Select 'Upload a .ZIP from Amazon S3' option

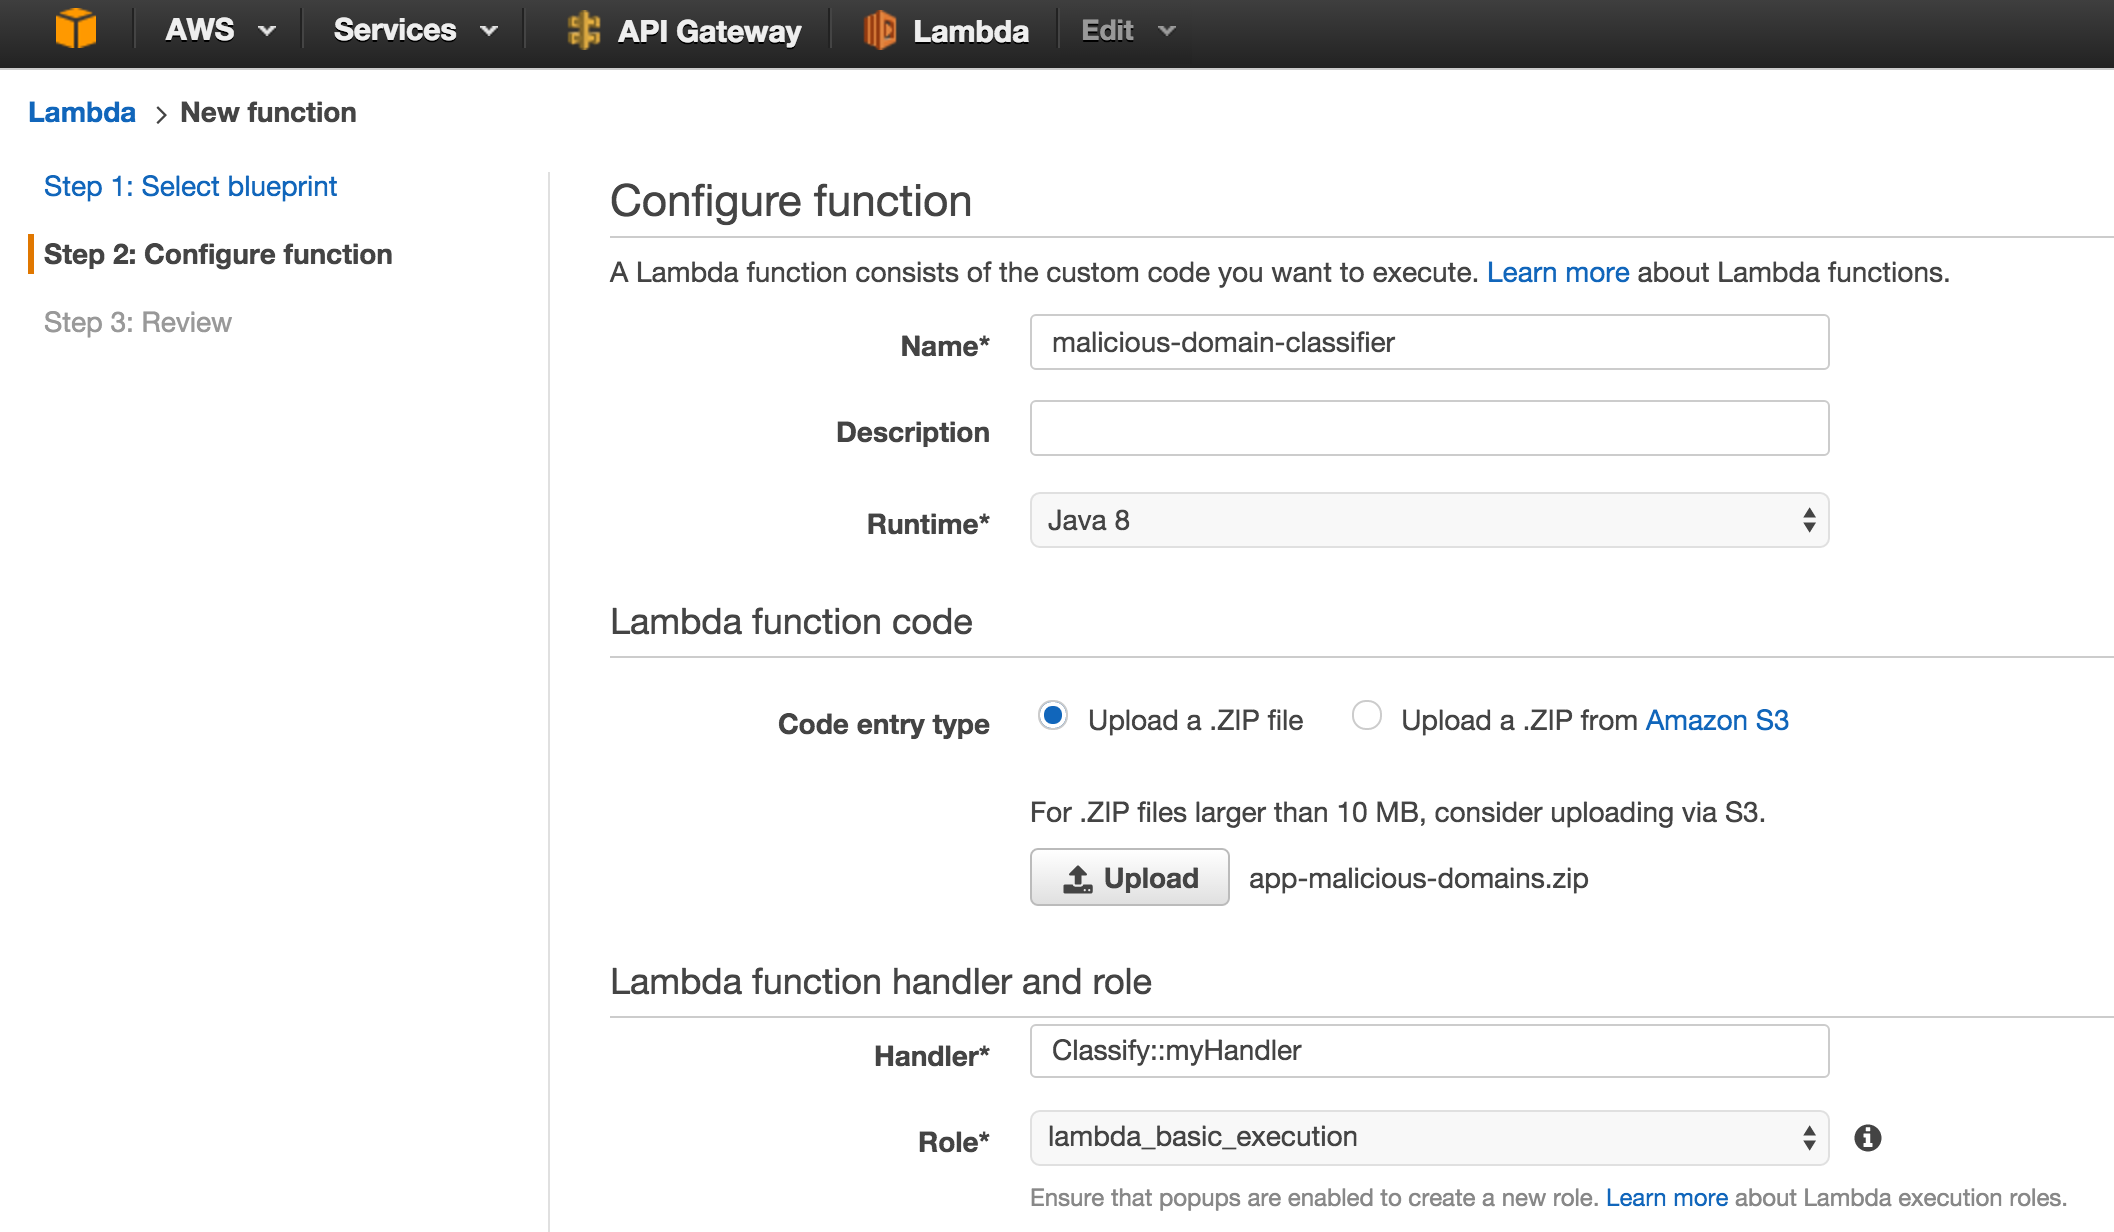coord(1366,716)
